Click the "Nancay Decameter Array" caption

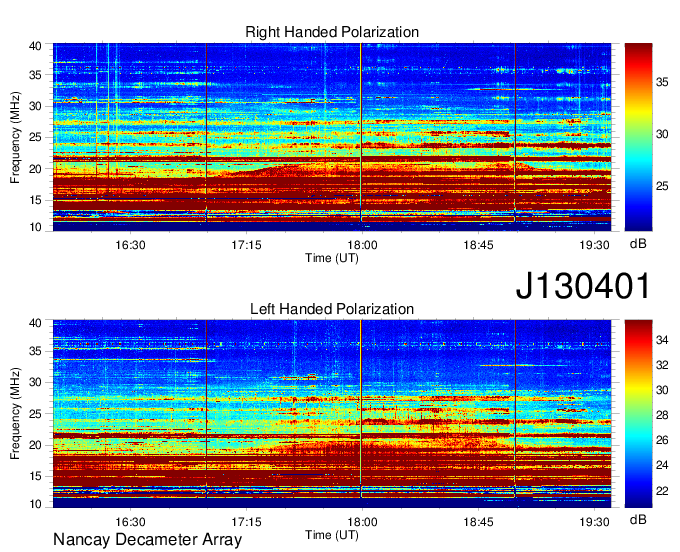pyautogui.click(x=147, y=540)
